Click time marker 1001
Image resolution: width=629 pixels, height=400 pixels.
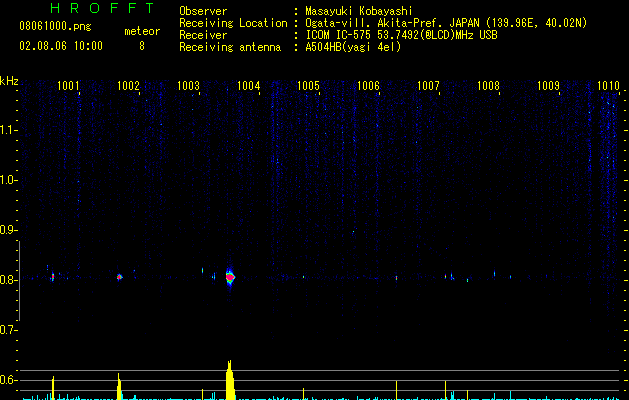pos(68,85)
